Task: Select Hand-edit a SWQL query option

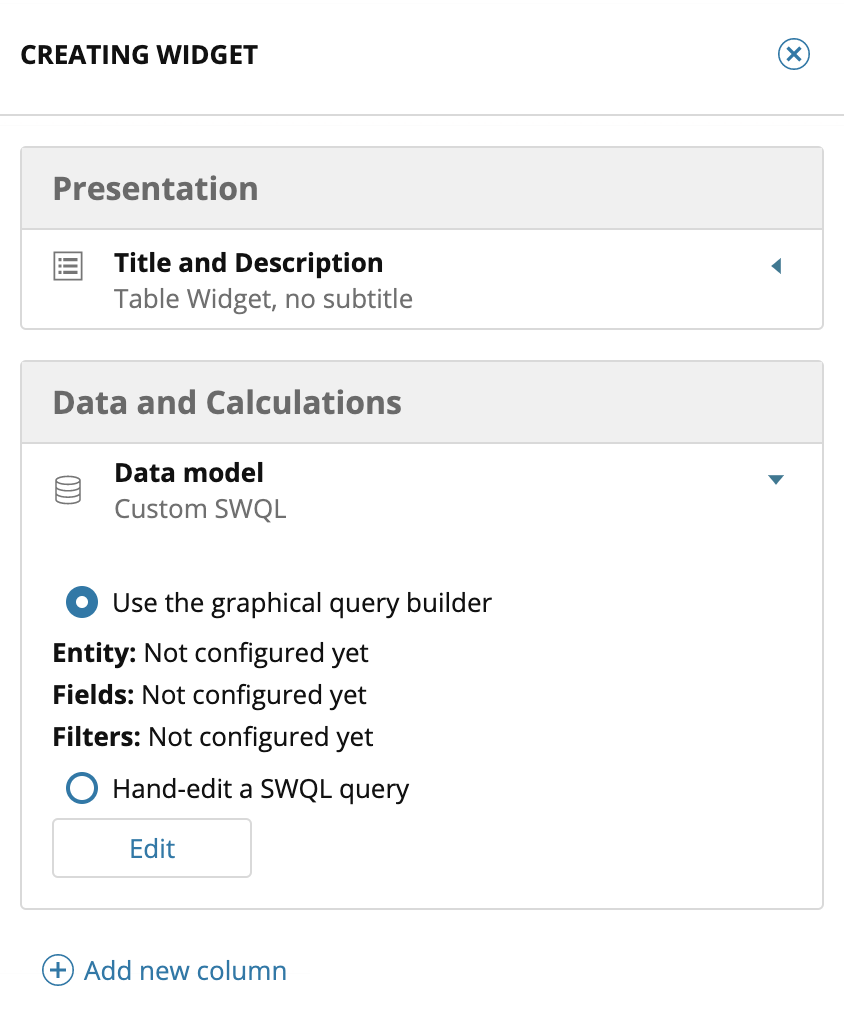Action: click(82, 789)
